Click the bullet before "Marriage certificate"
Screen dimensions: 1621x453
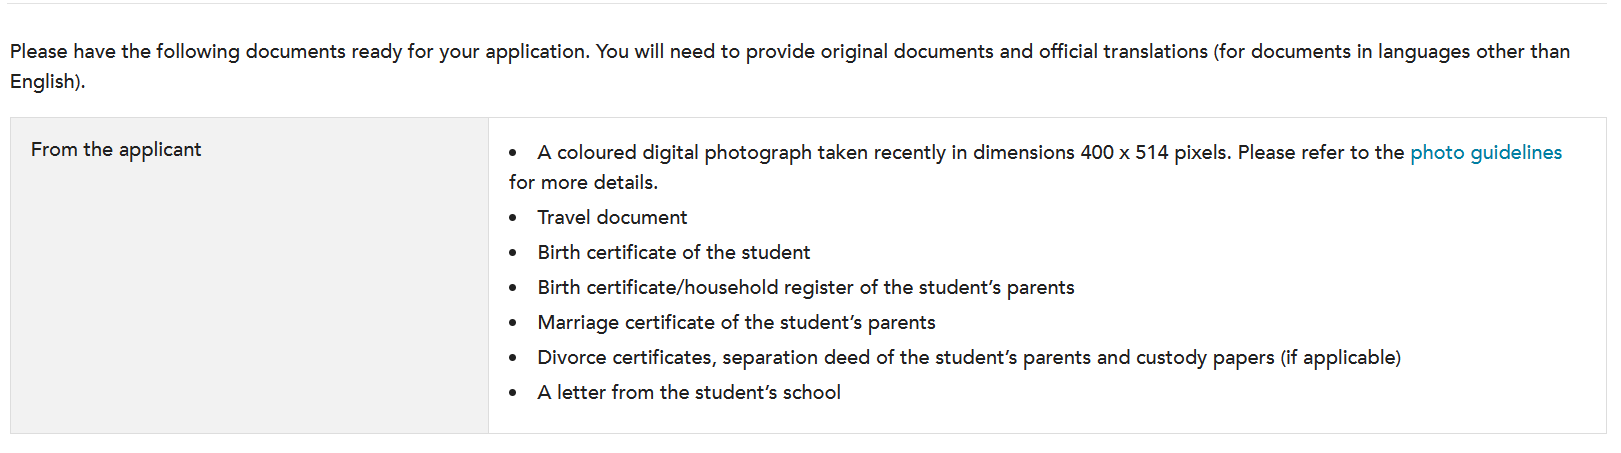[x=513, y=323]
